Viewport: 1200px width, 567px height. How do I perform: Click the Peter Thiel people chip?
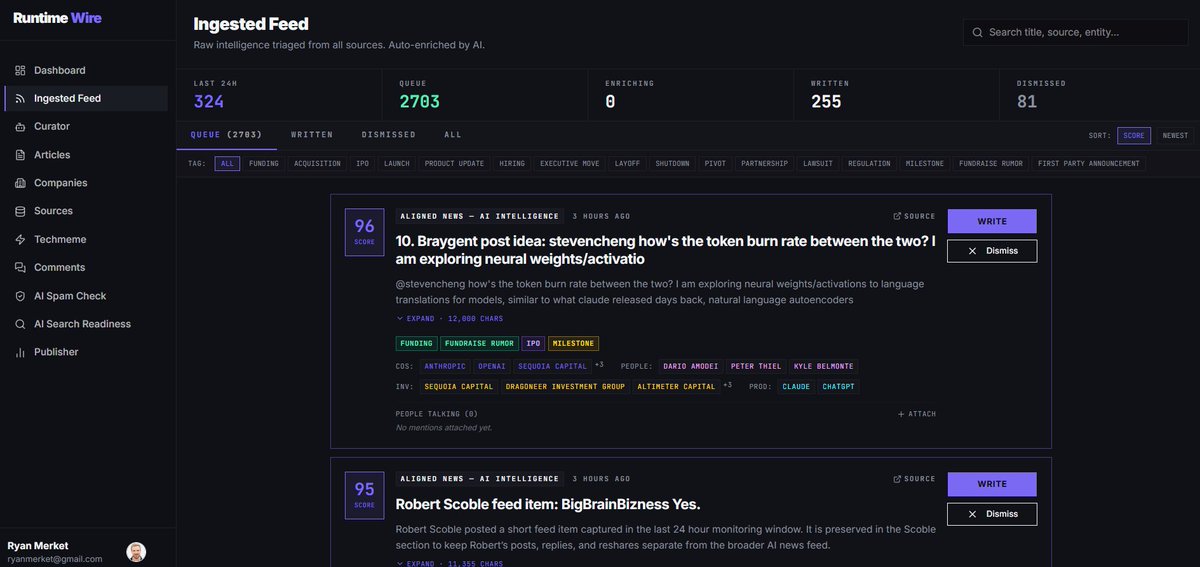pos(756,367)
